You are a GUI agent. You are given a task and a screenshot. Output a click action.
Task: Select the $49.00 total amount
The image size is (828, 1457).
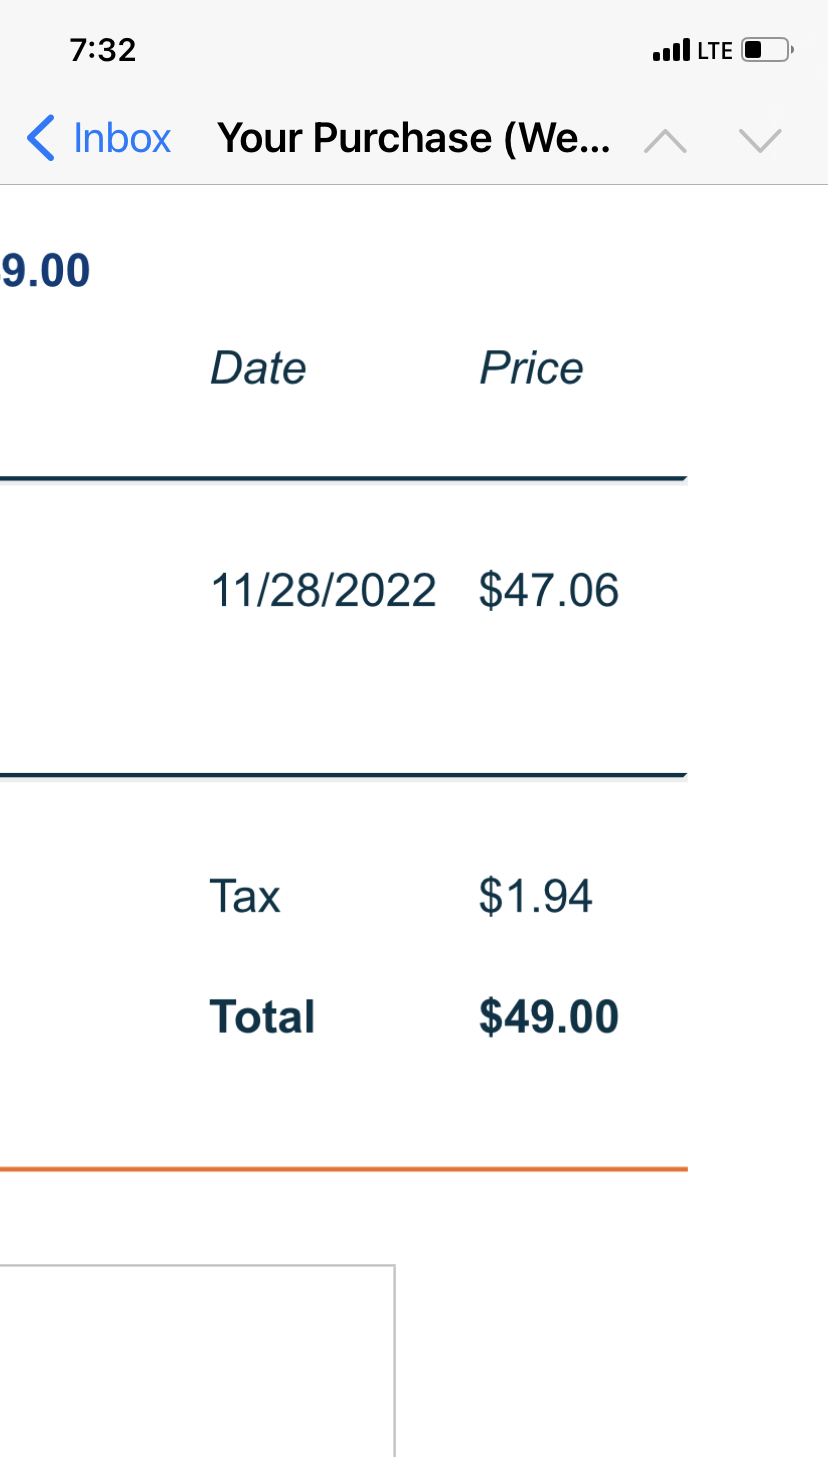pyautogui.click(x=549, y=1017)
